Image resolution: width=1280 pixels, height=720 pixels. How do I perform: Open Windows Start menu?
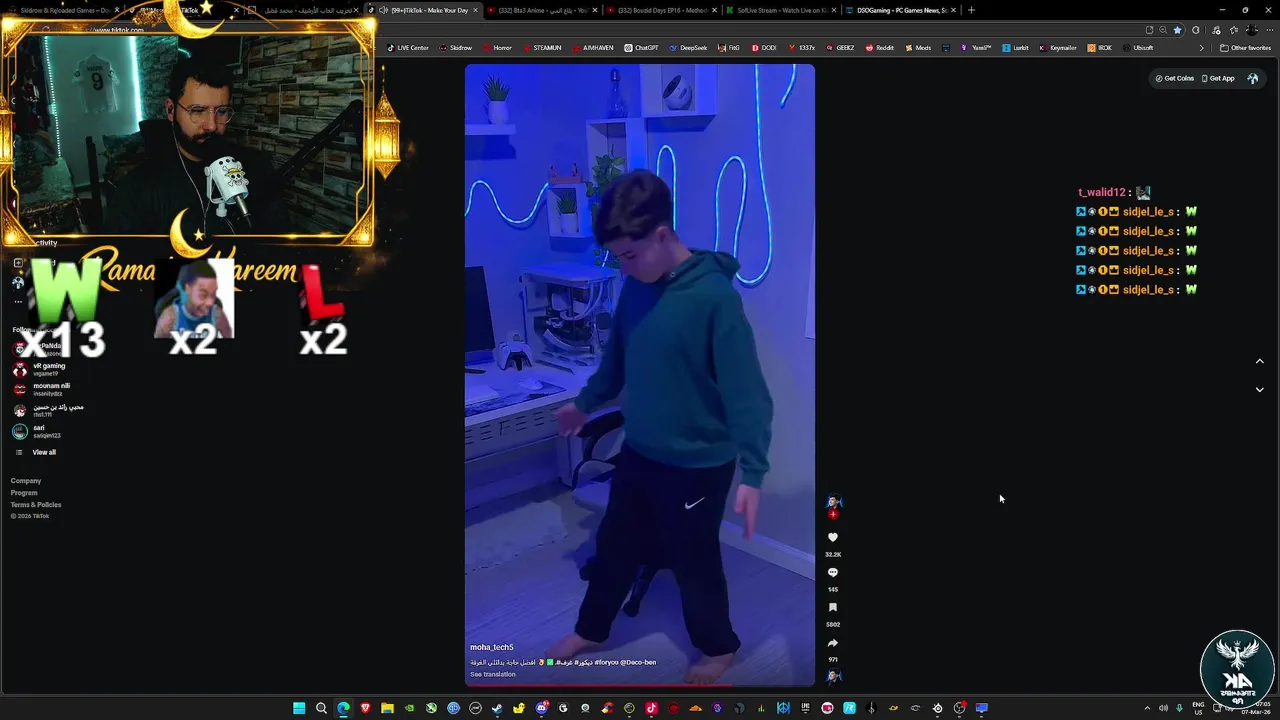[x=299, y=708]
